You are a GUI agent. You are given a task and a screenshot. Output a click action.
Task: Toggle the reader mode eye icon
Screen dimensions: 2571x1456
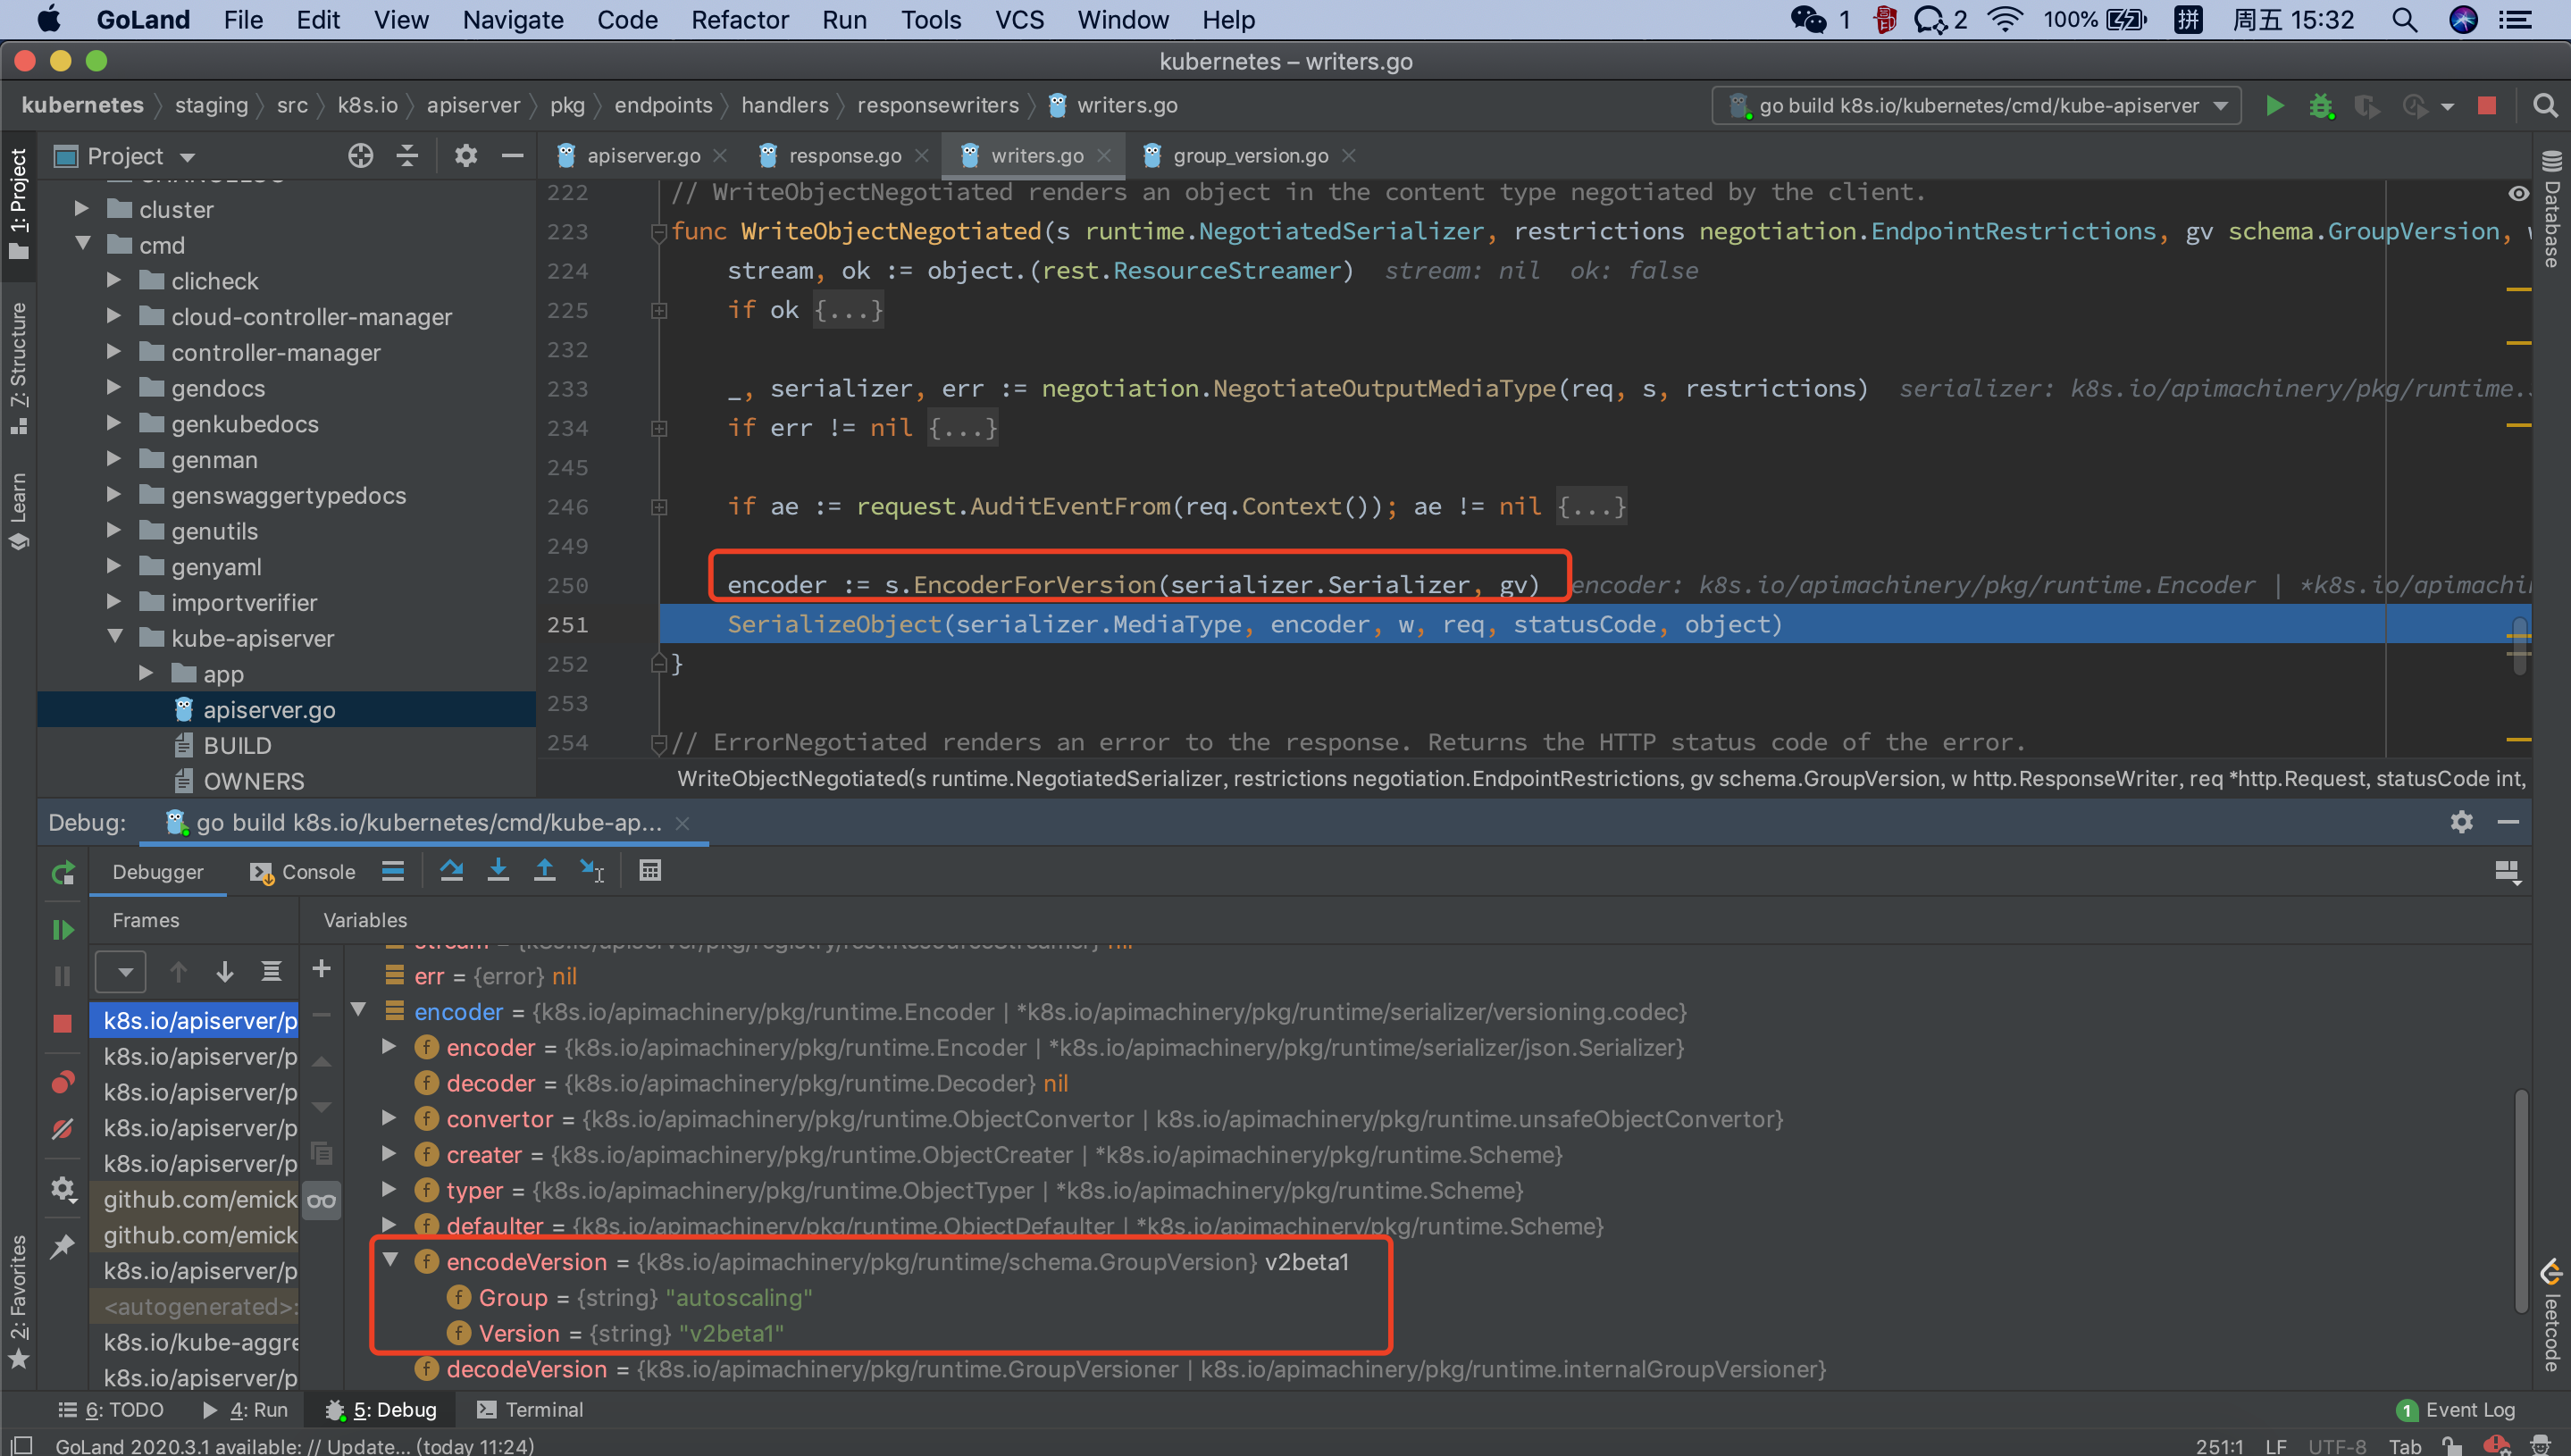(2518, 194)
